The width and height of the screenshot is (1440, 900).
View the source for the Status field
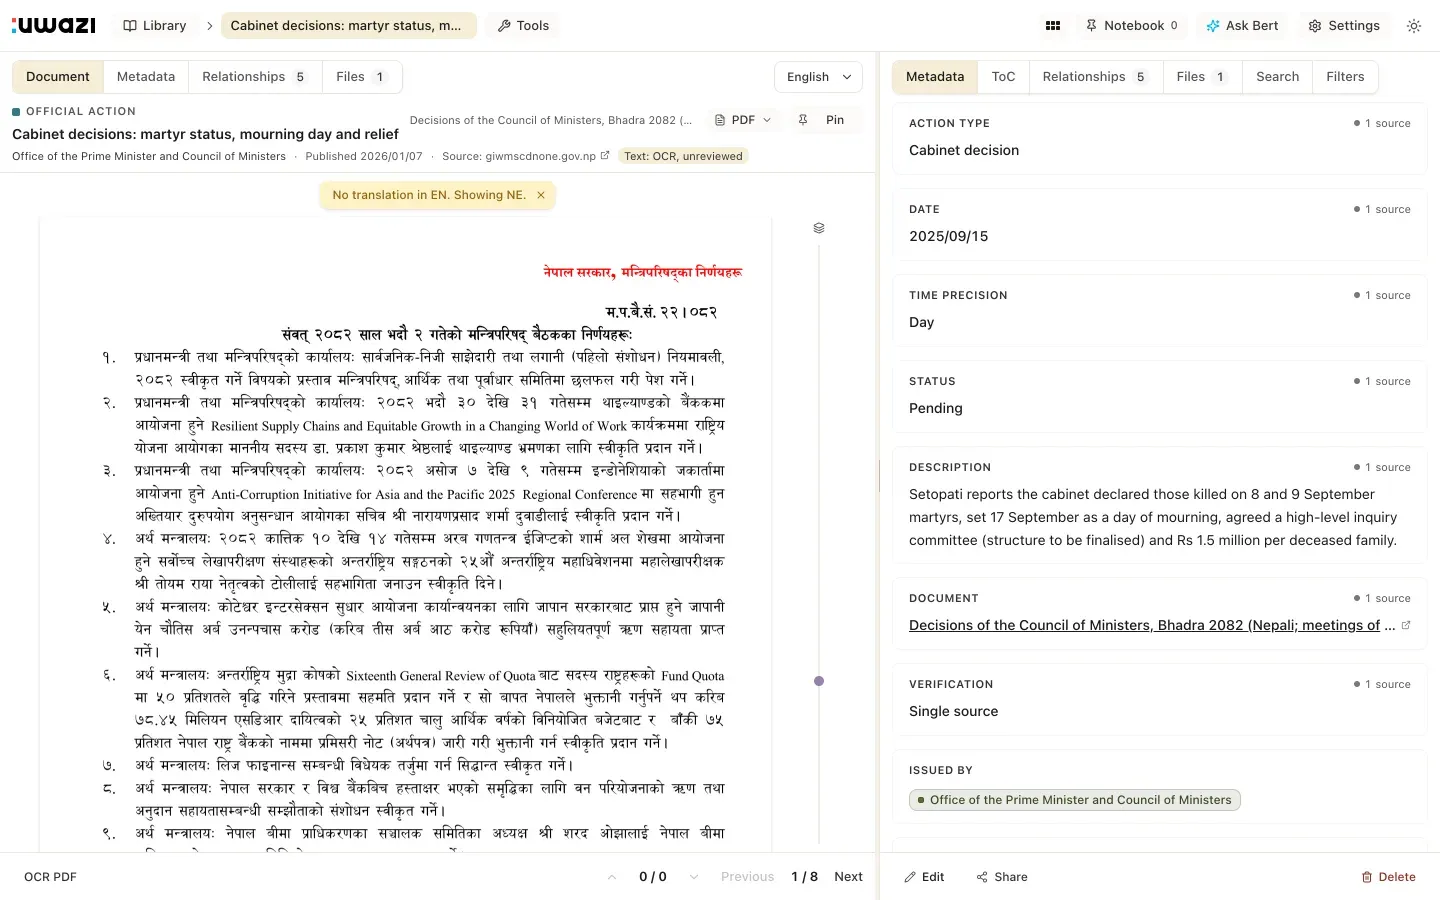[1383, 381]
